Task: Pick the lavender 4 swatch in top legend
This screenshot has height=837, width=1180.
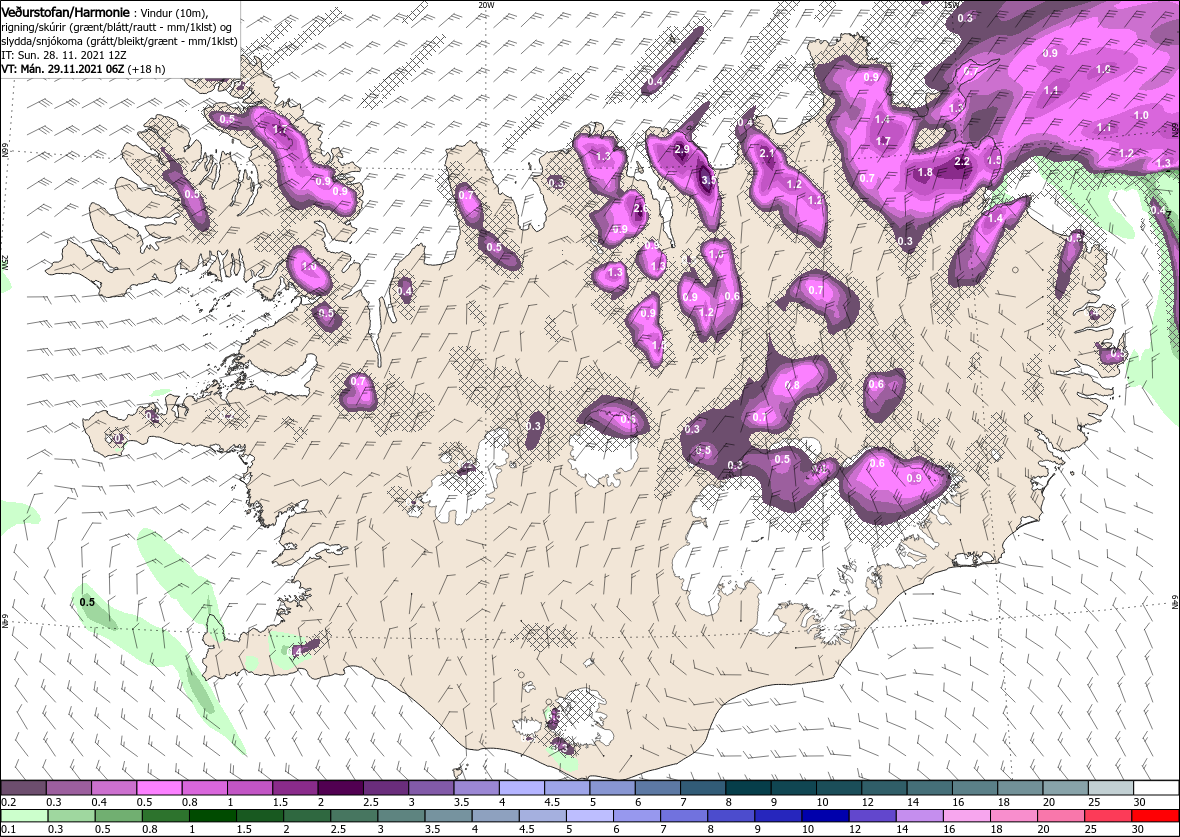Action: pyautogui.click(x=522, y=787)
